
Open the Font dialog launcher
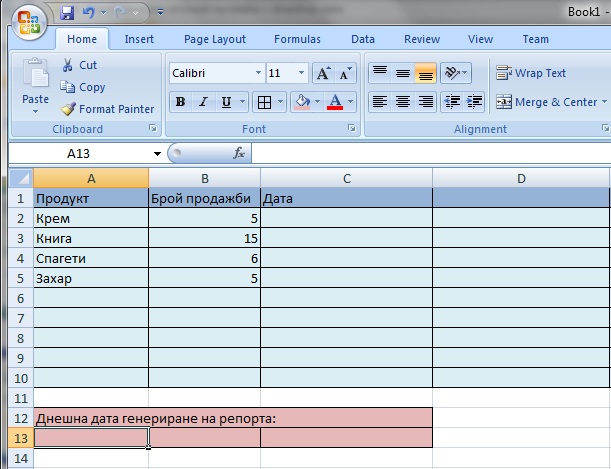(x=352, y=128)
